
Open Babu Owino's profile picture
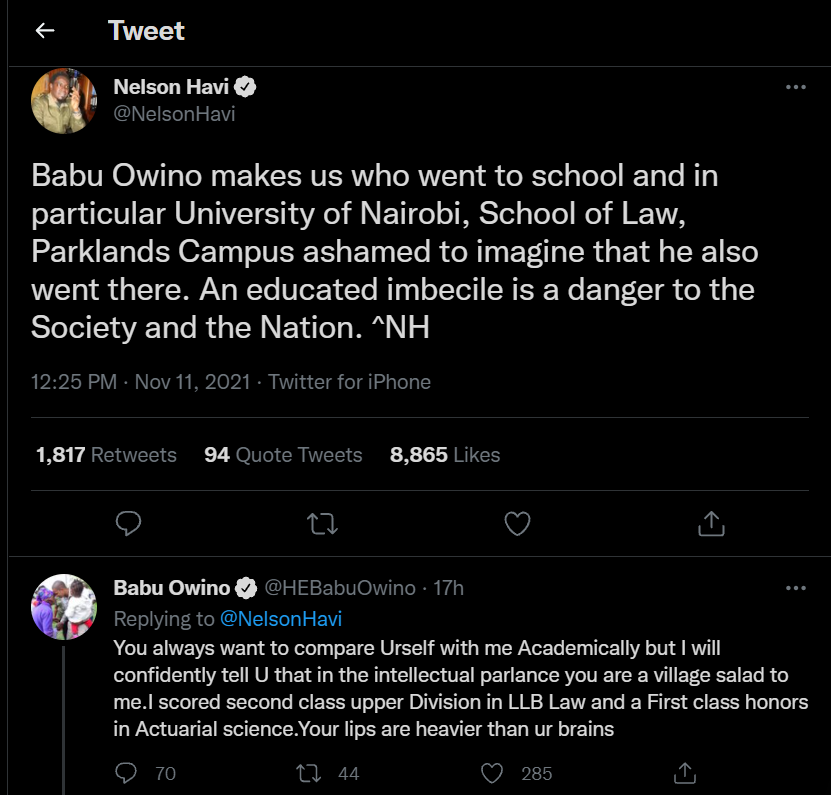[63, 606]
